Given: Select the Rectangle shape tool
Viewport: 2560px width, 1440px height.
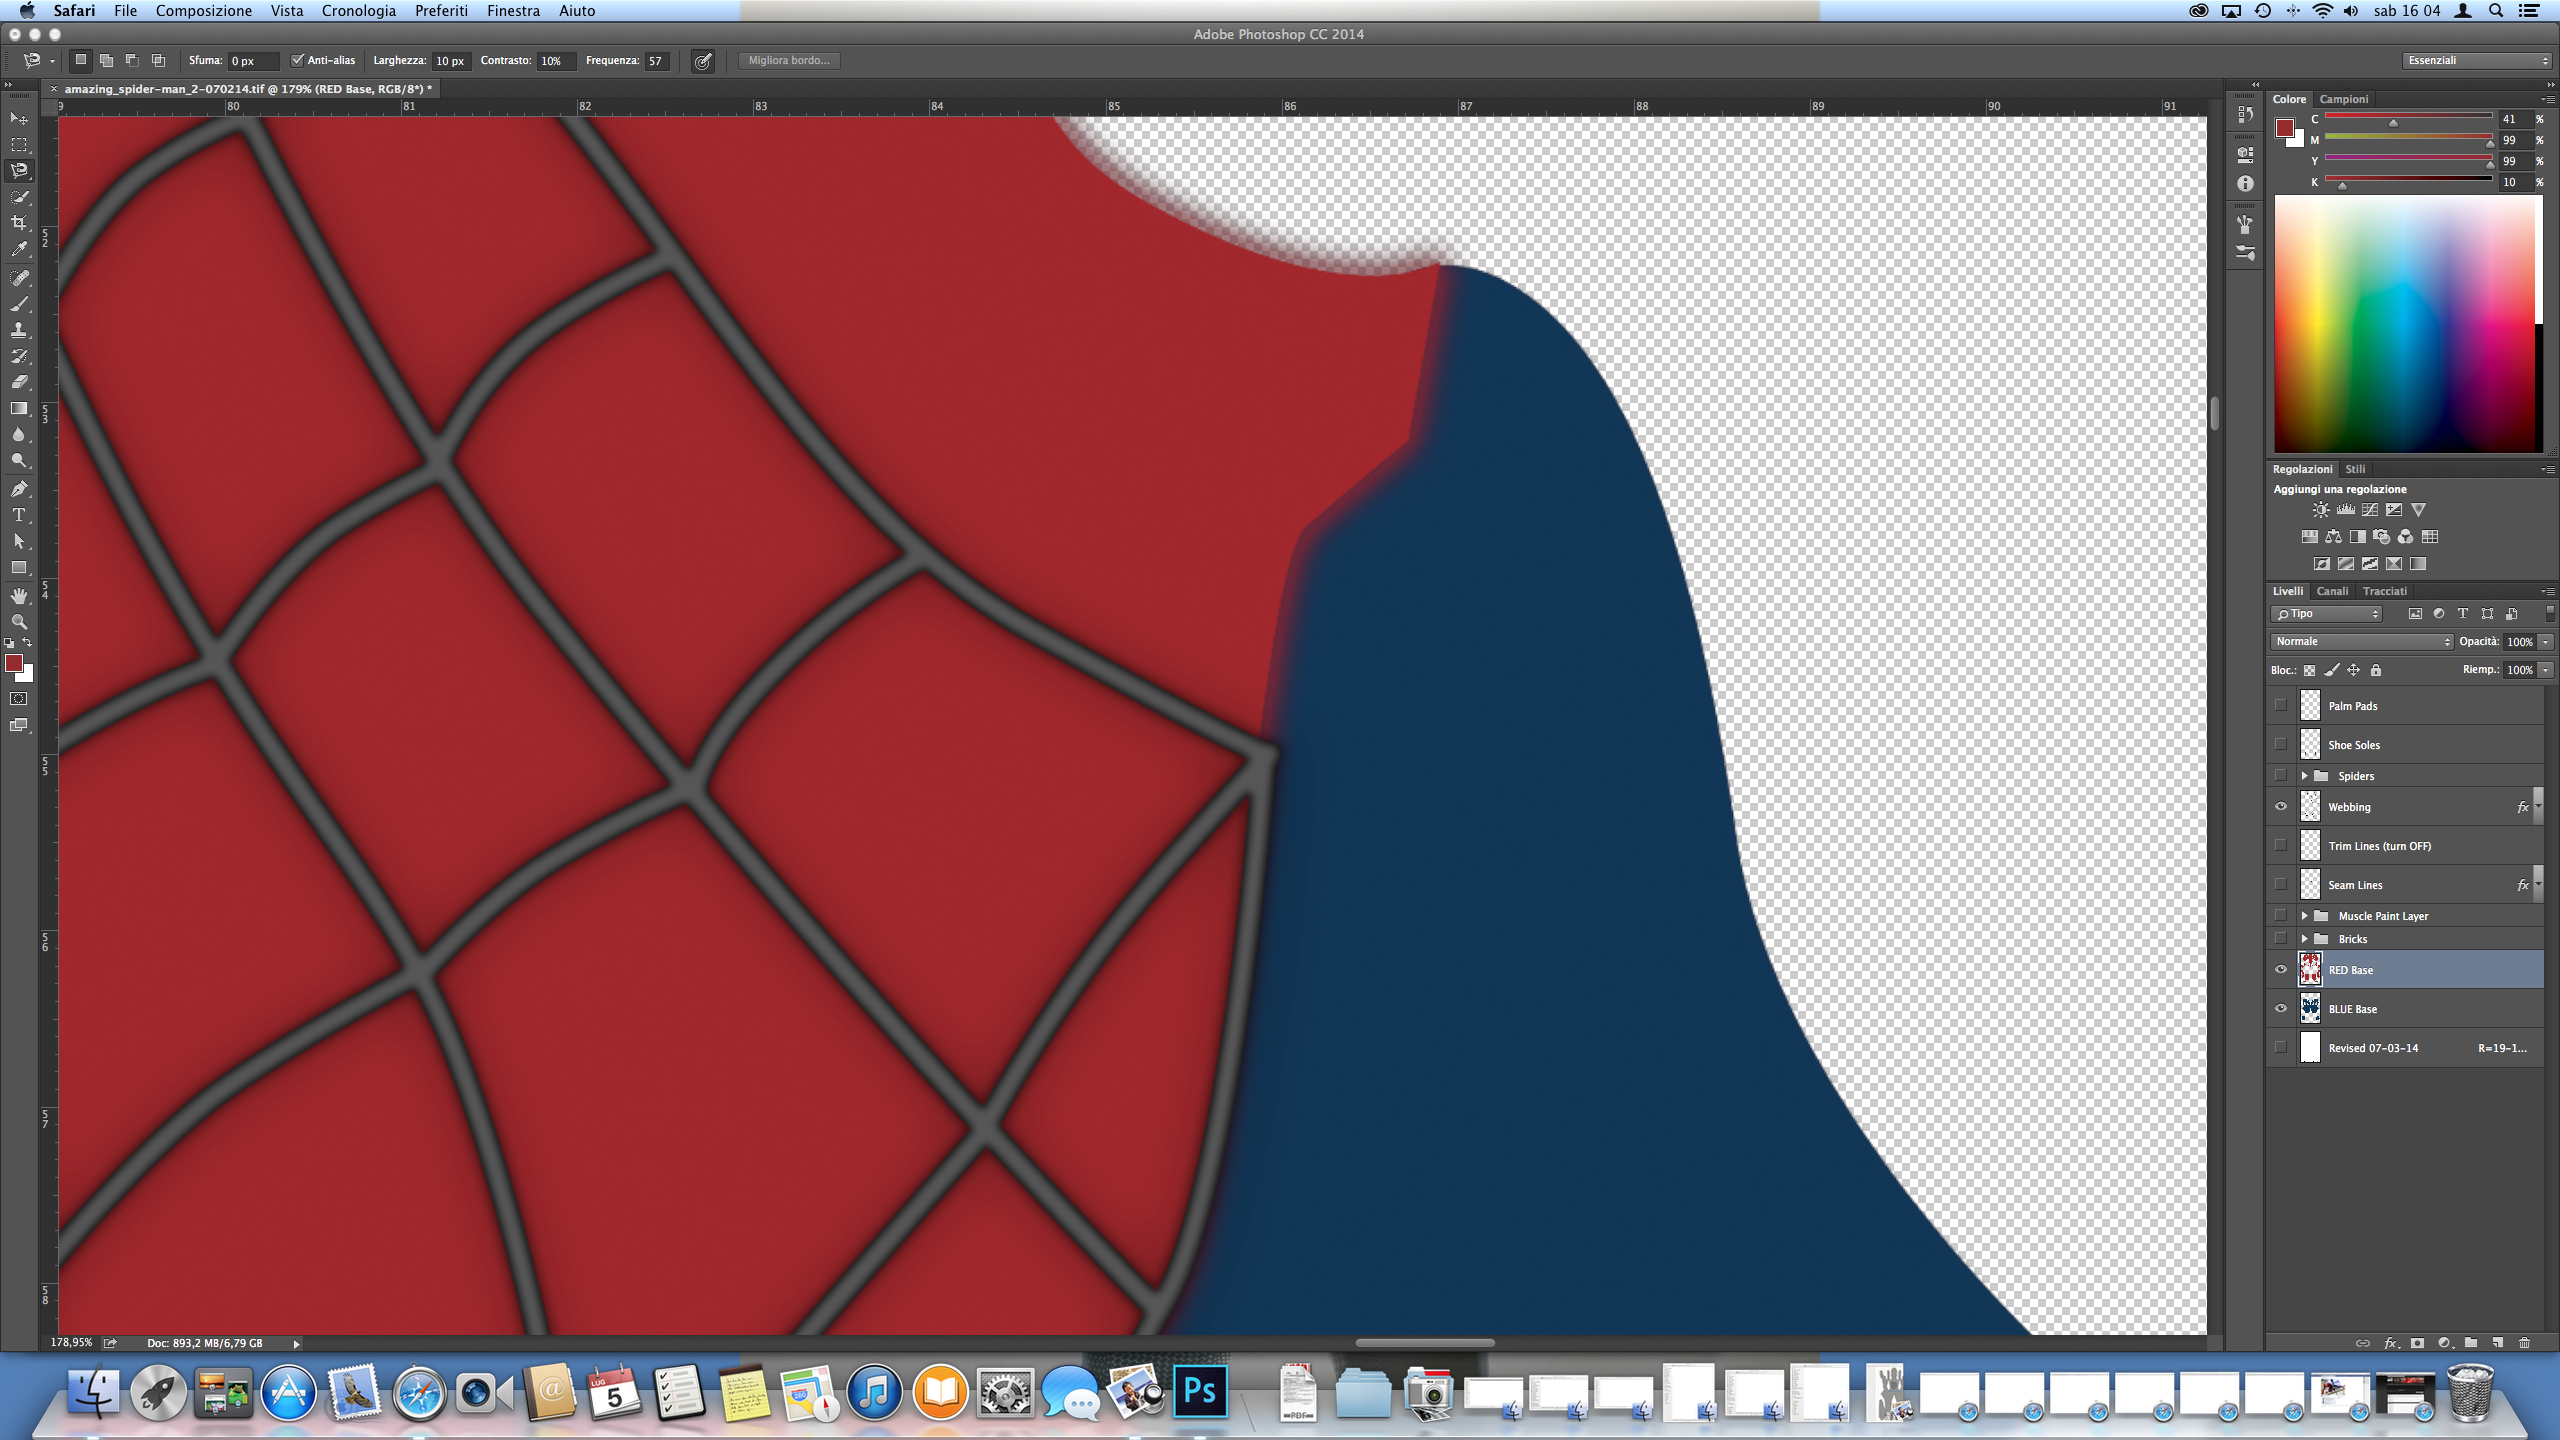Looking at the screenshot, I should pyautogui.click(x=19, y=567).
